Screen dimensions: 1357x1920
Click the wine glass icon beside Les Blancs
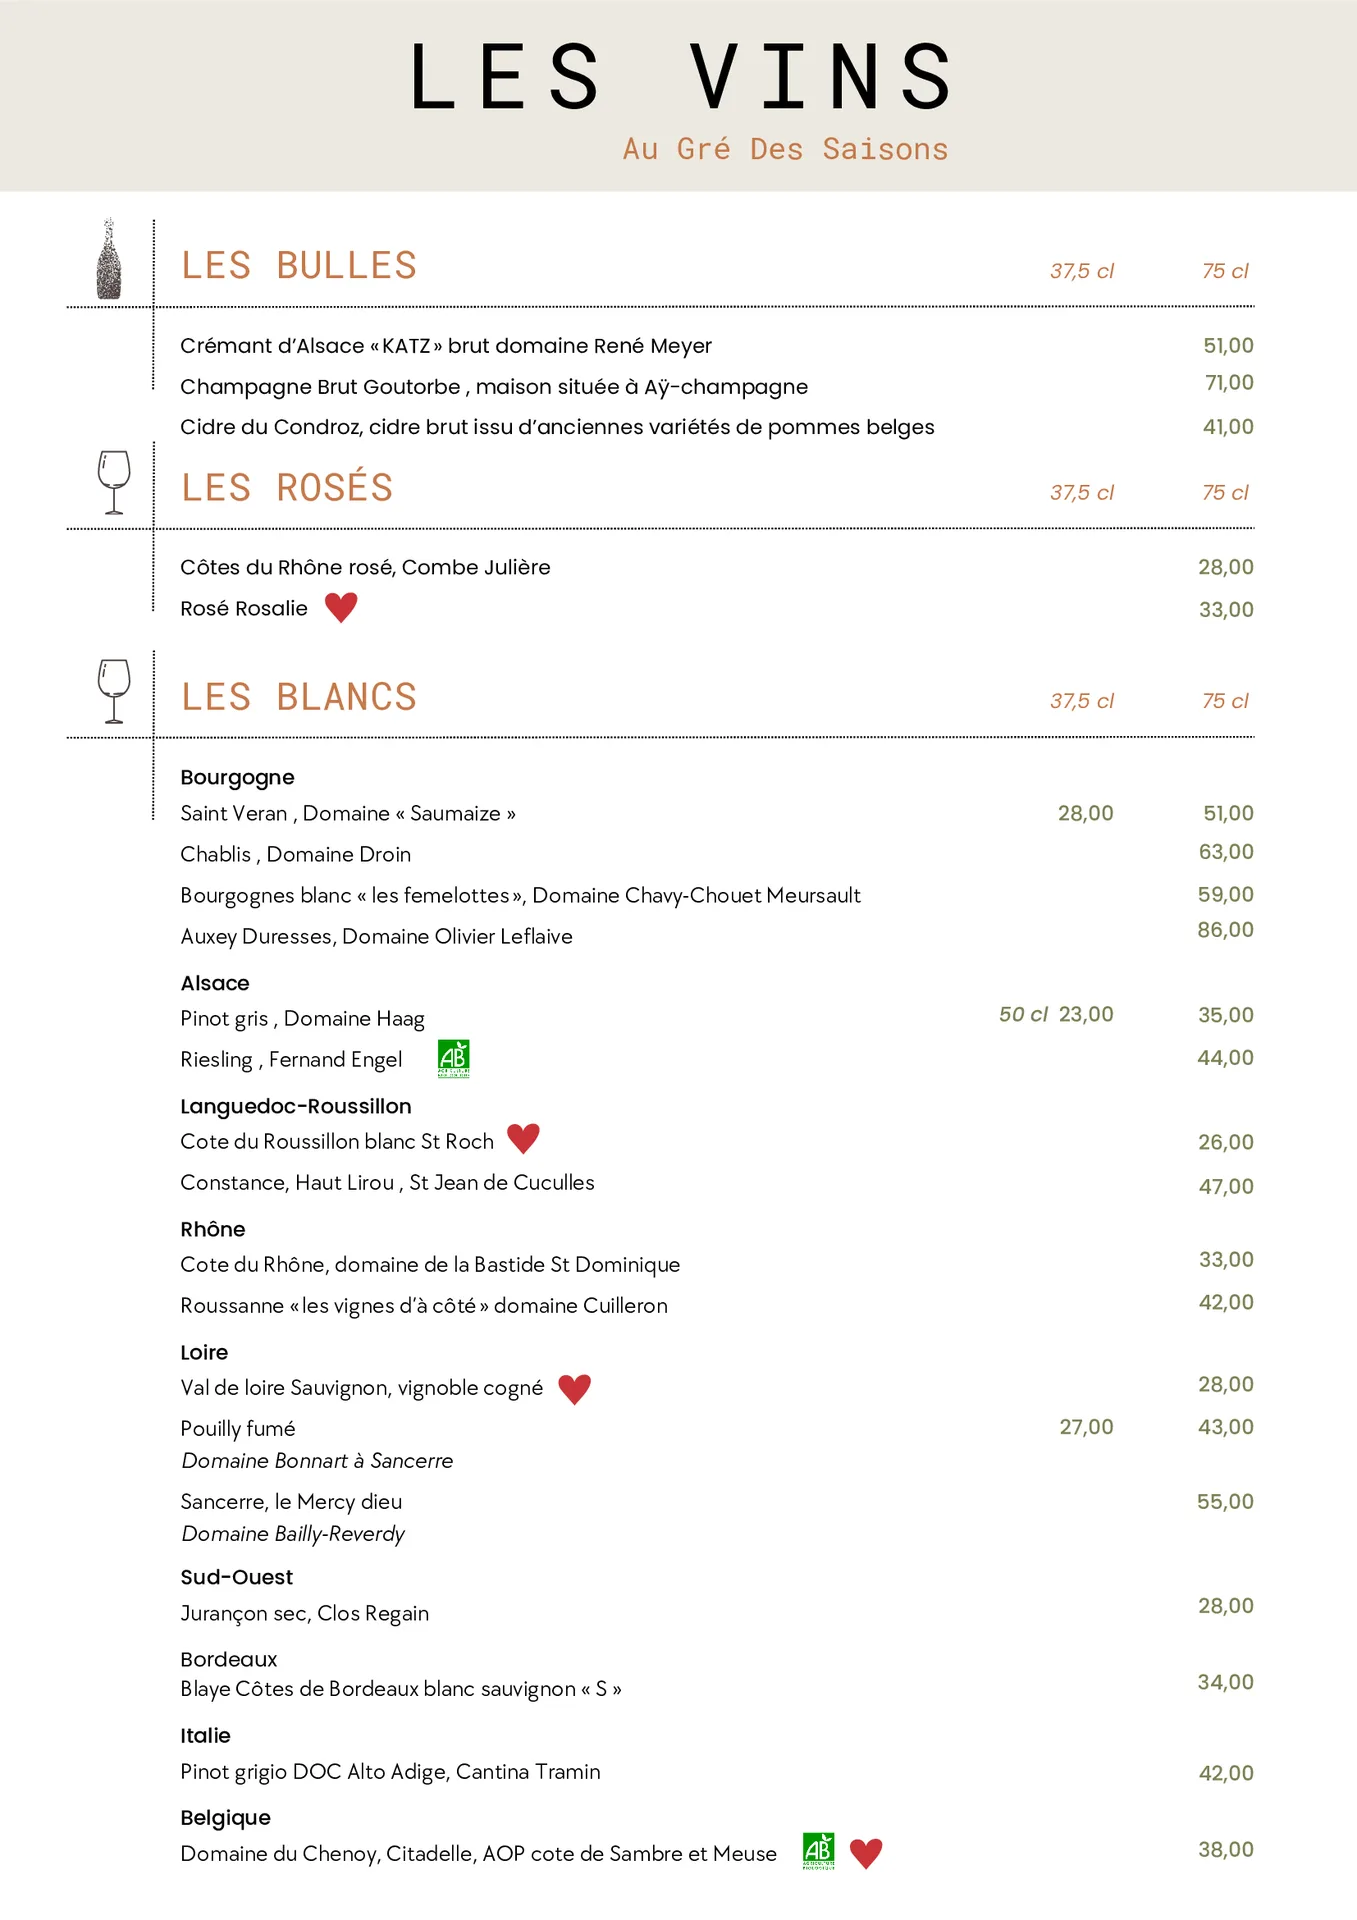114,690
